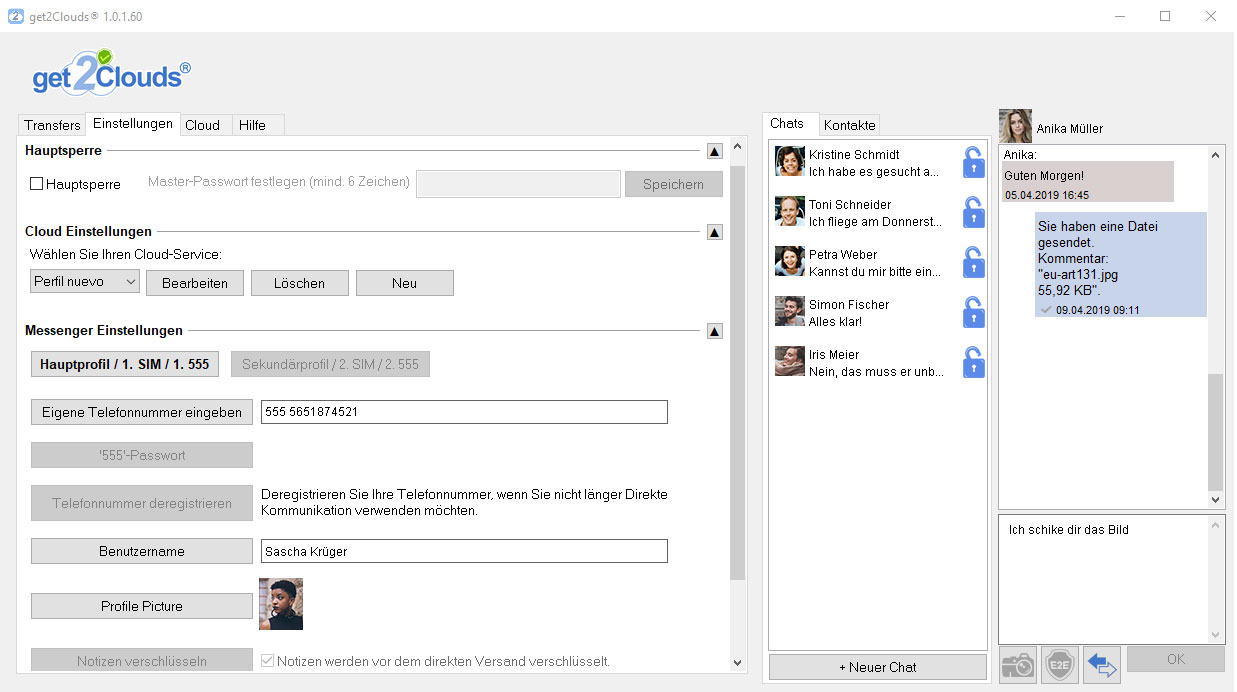This screenshot has width=1237, height=692.
Task: Click 'Eigene Telefonnummer eingeben' button
Action: pos(142,412)
